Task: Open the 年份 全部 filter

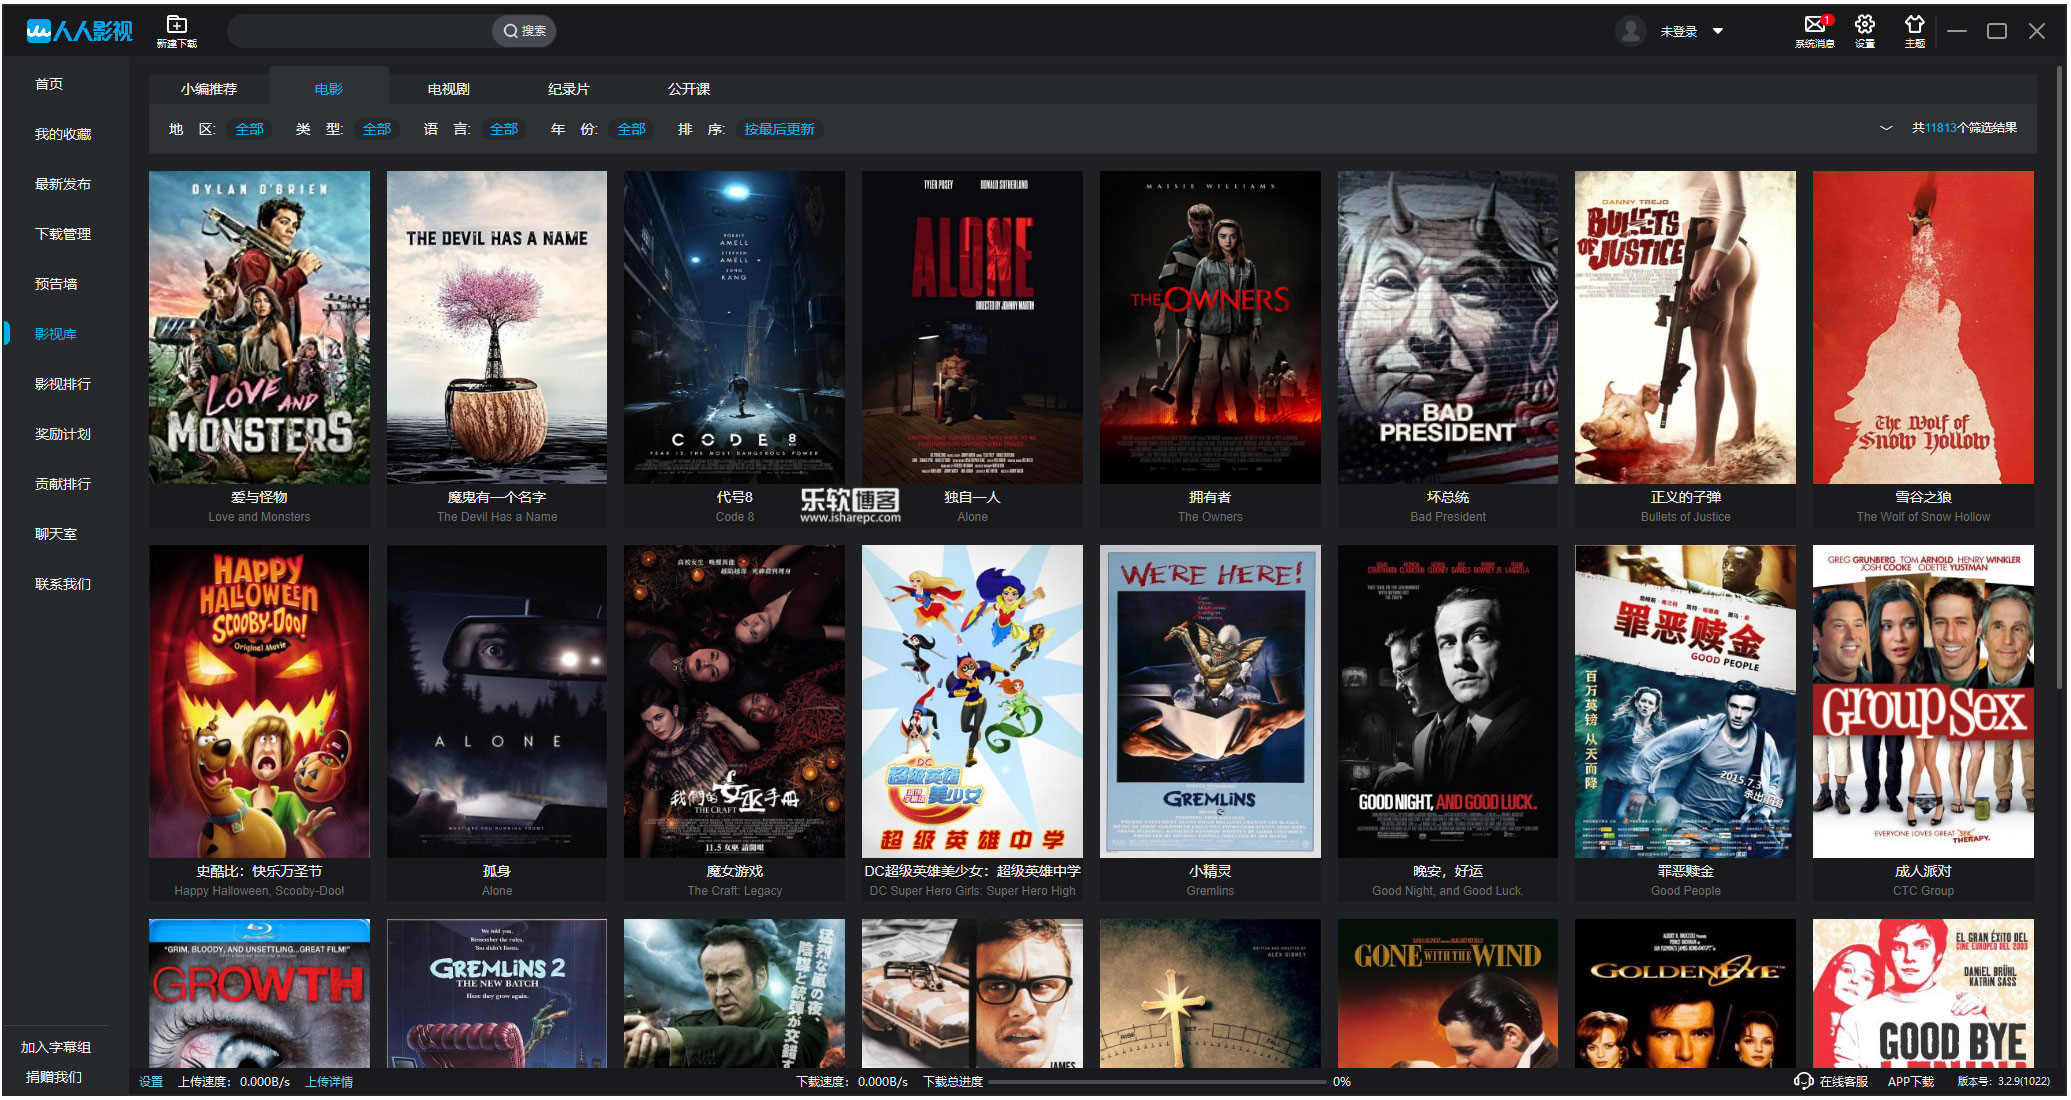Action: (631, 129)
